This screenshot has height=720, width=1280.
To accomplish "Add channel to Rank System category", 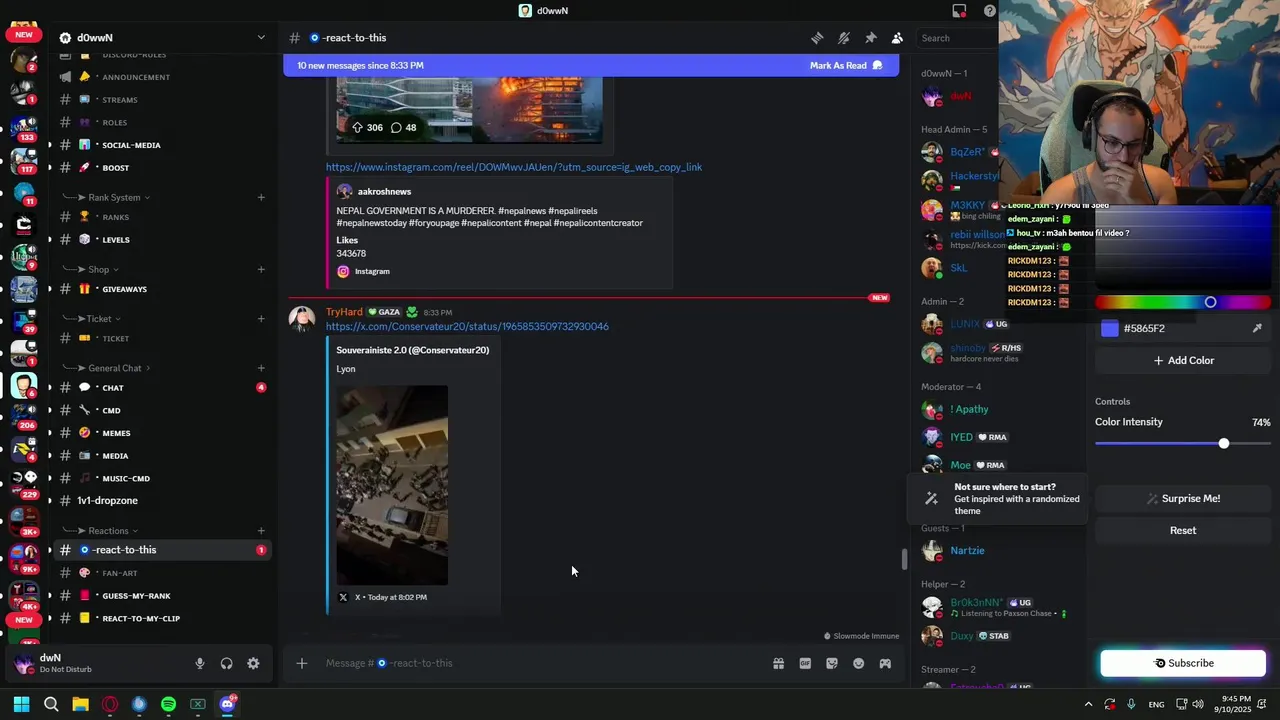I will click(x=261, y=197).
